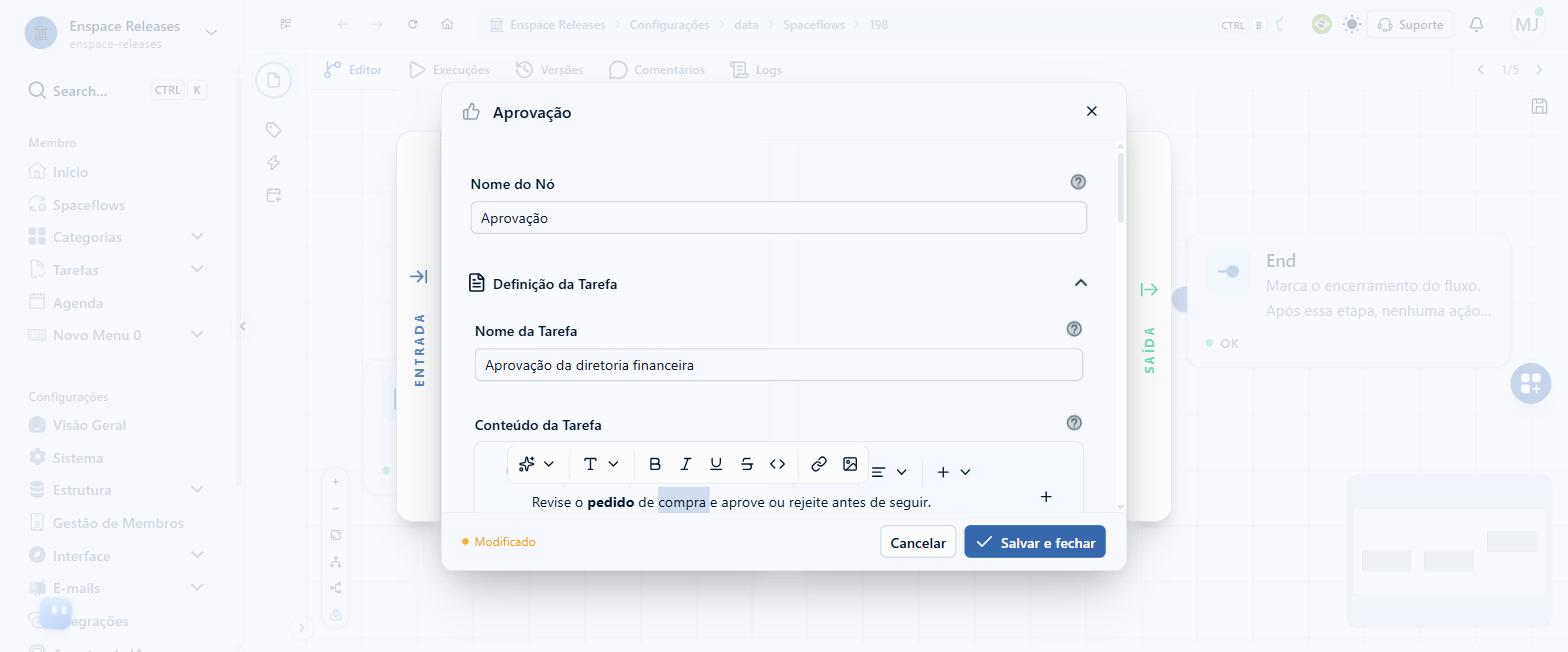Collapse the ENTRADA side panel
1568x652 pixels.
(x=419, y=276)
